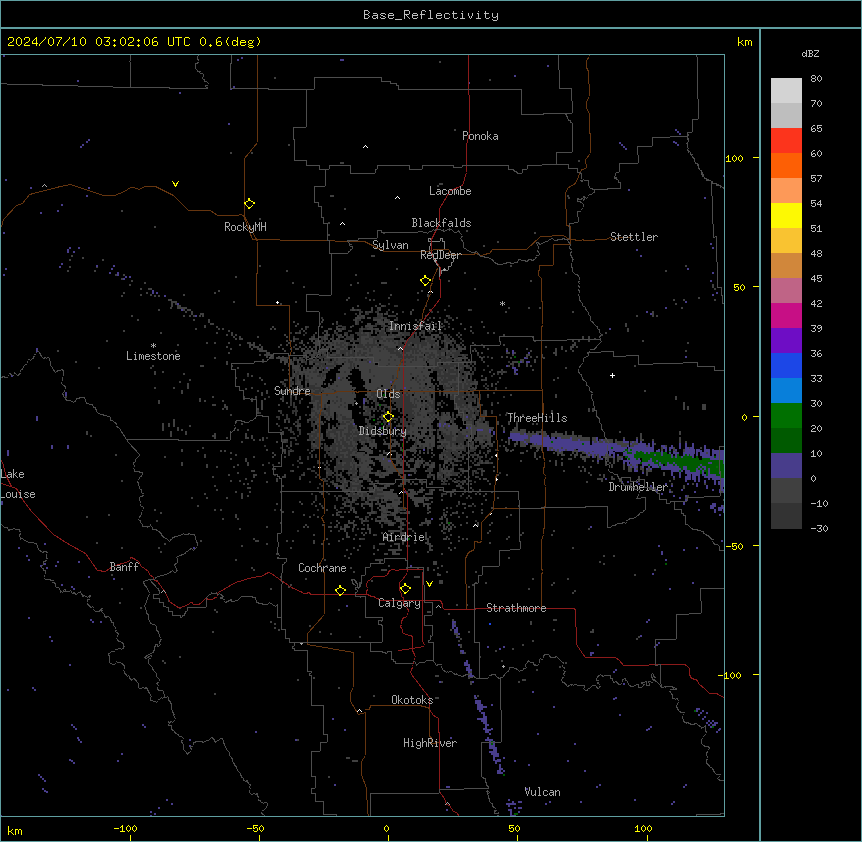Click the Okotoks town label
862x842 pixels.
coord(412,700)
